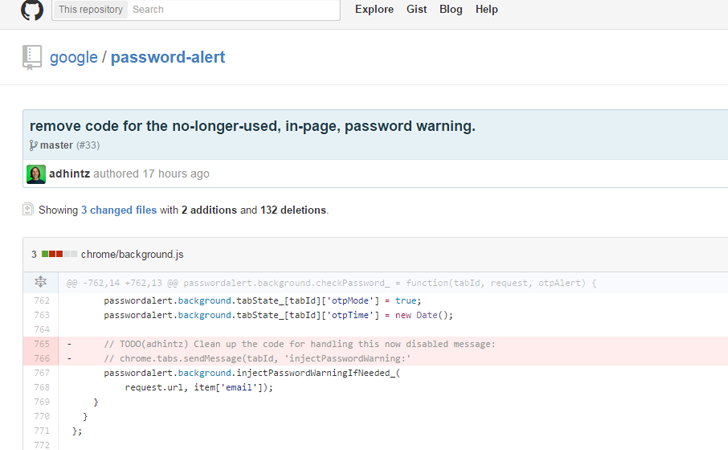Screen dimensions: 728x450
Task: Click the chrome/background.js file header
Action: (x=132, y=254)
